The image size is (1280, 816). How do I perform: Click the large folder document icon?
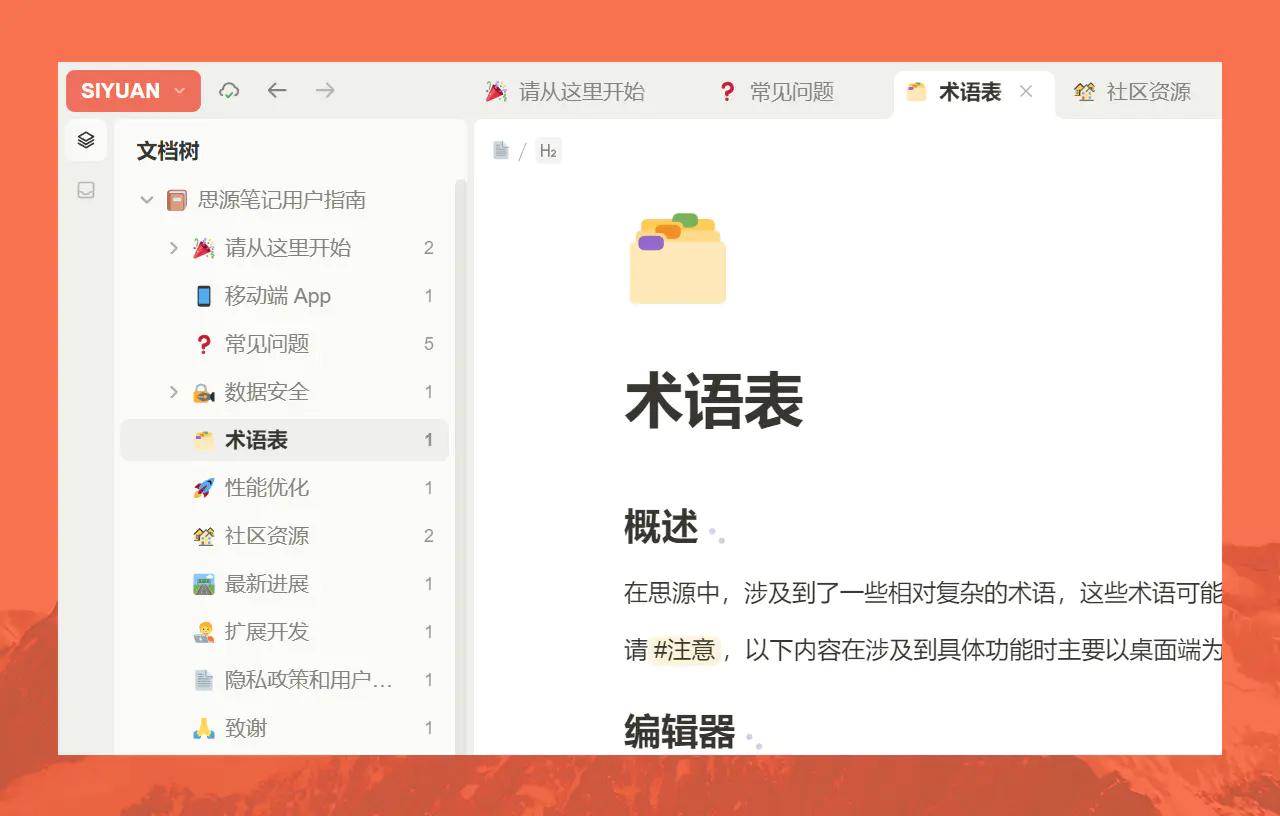678,258
